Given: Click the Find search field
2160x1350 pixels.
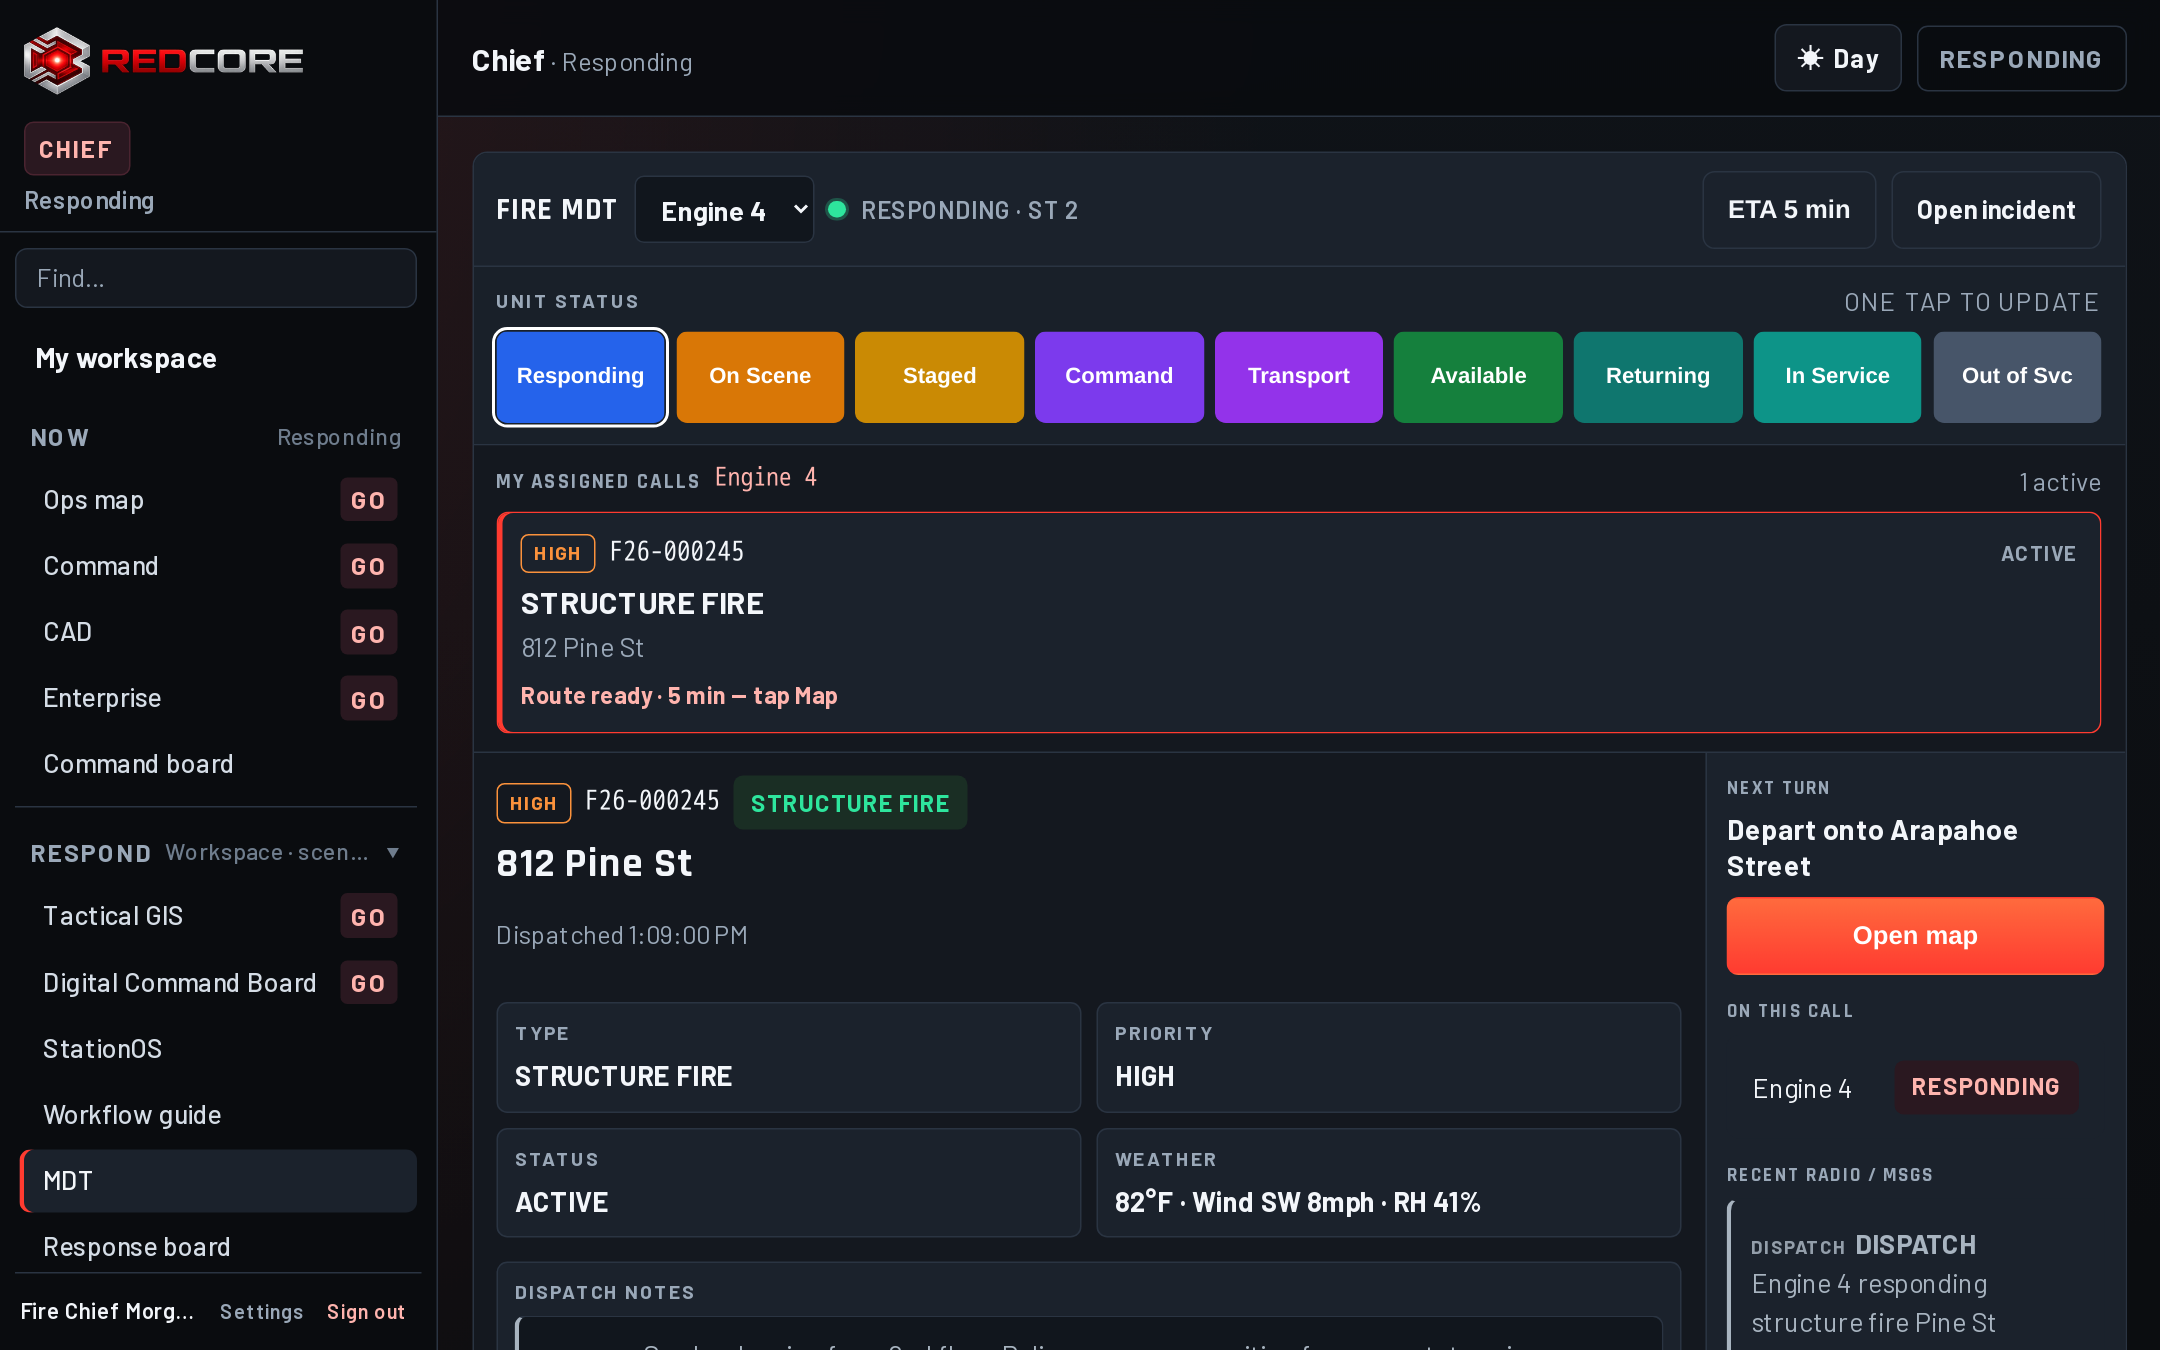Looking at the screenshot, I should point(216,278).
